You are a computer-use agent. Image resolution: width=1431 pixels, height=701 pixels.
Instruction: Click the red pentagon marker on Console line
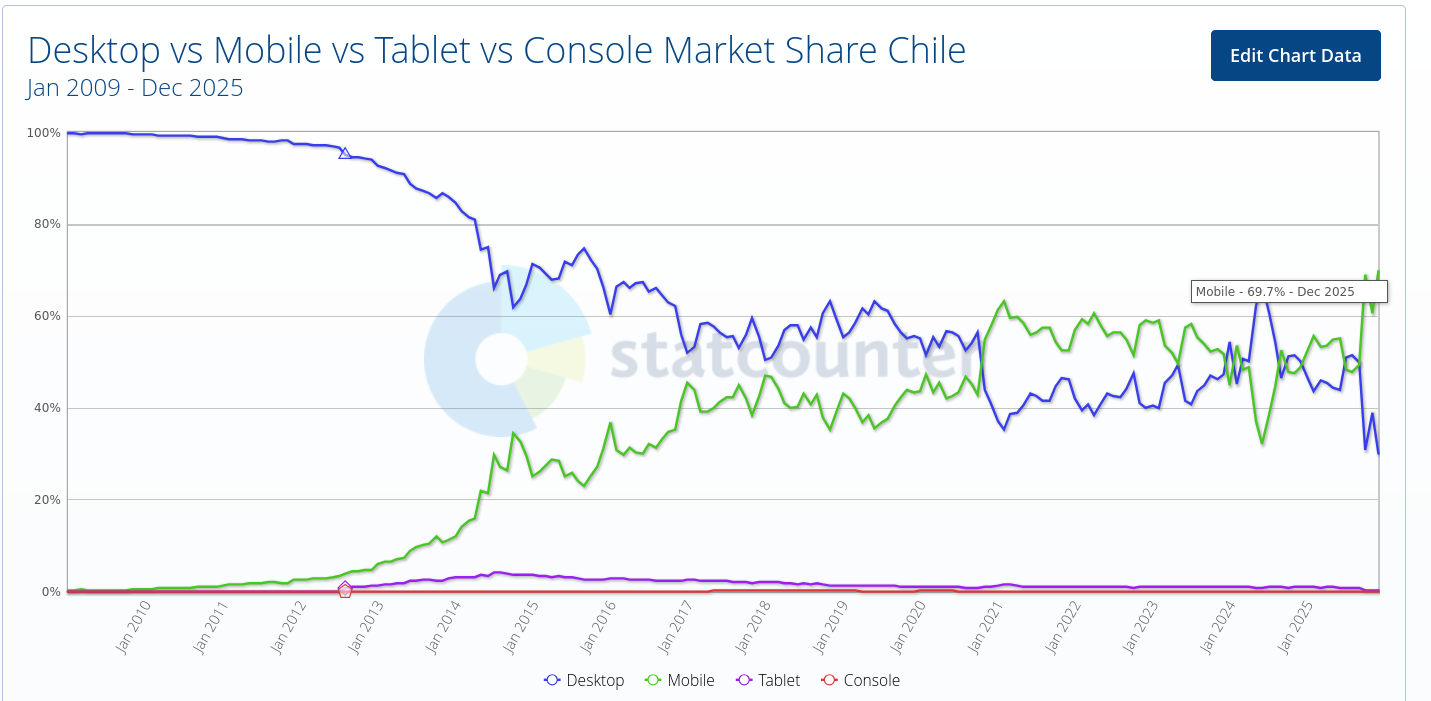[x=345, y=591]
